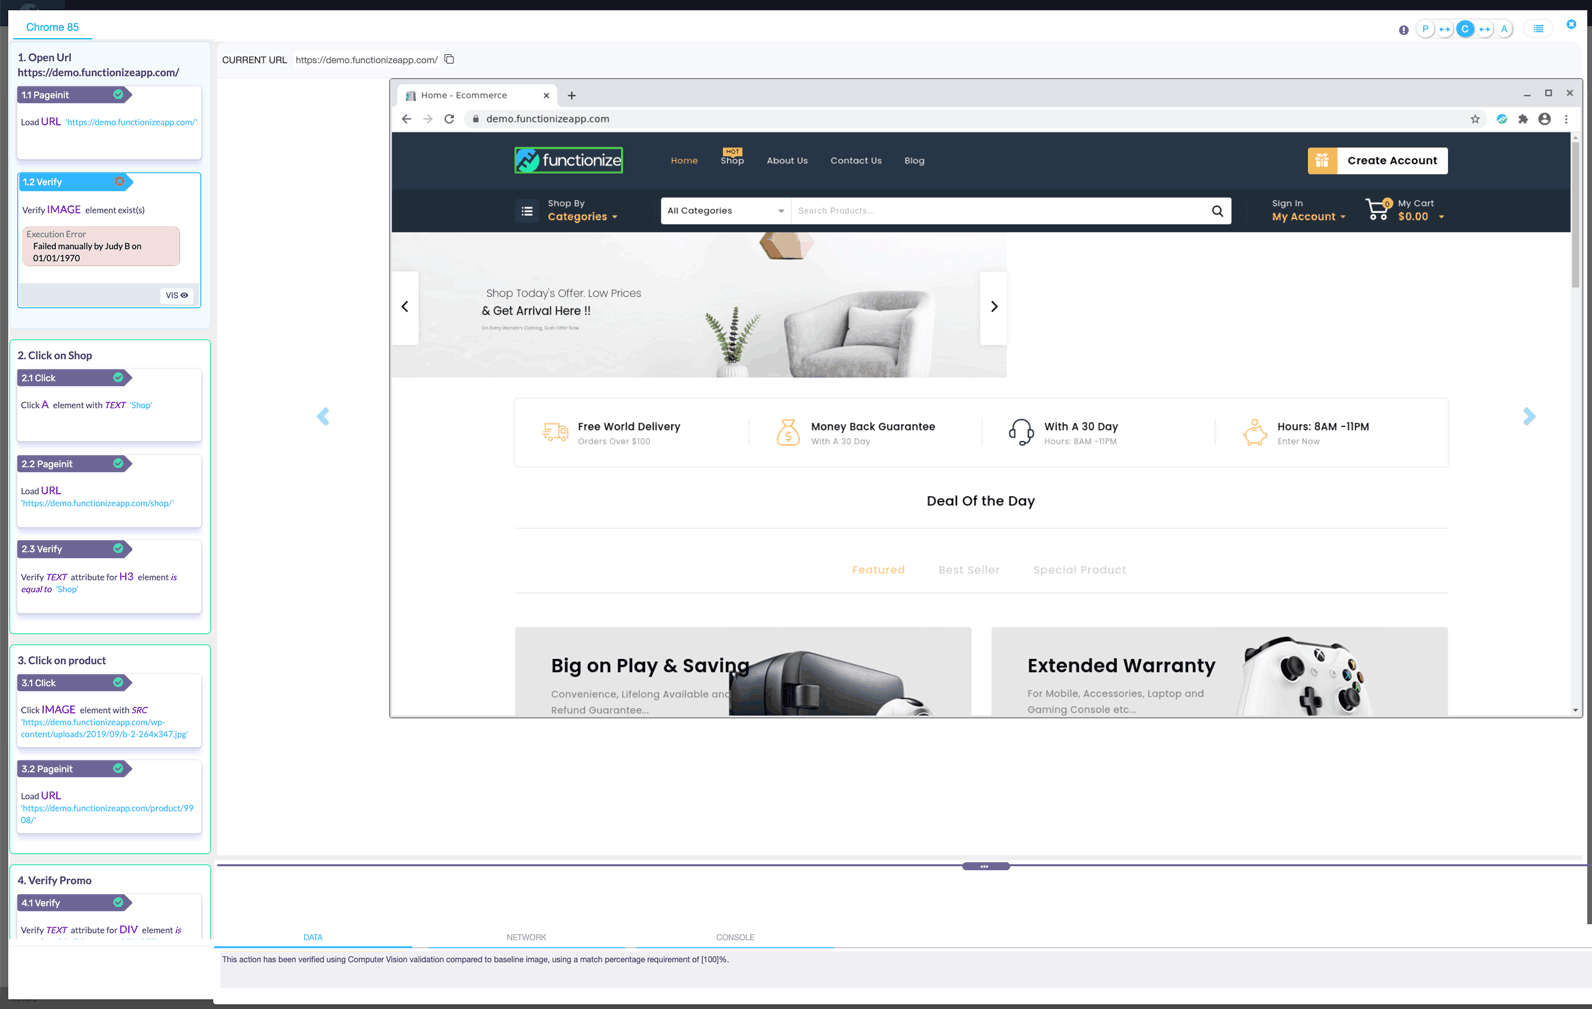Viewport: 1592px width, 1009px height.
Task: Open the All Categories combo box
Action: (726, 211)
